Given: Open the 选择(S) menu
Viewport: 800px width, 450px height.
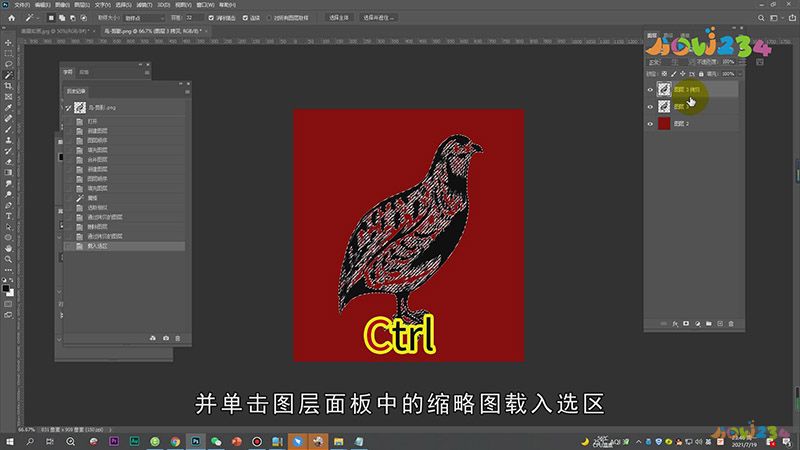Looking at the screenshot, I should [123, 5].
